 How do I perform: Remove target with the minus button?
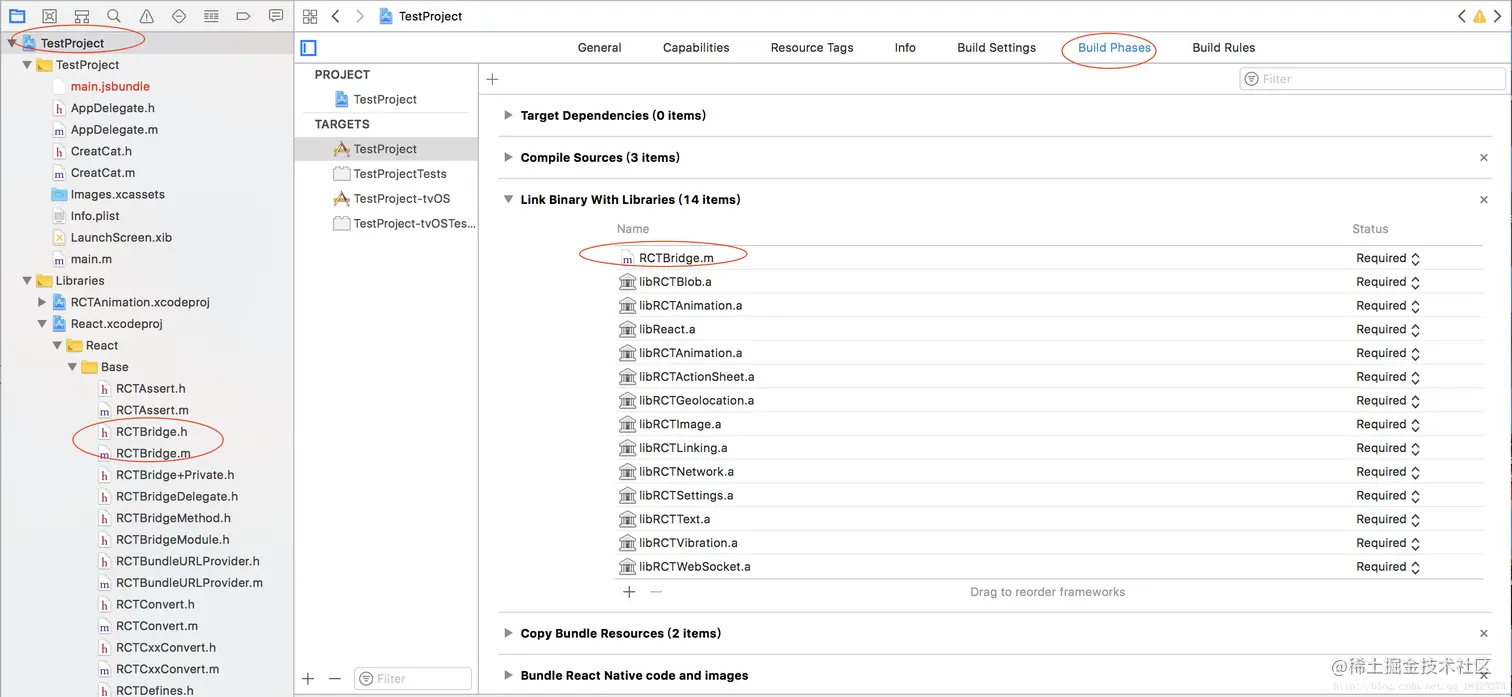[x=335, y=678]
